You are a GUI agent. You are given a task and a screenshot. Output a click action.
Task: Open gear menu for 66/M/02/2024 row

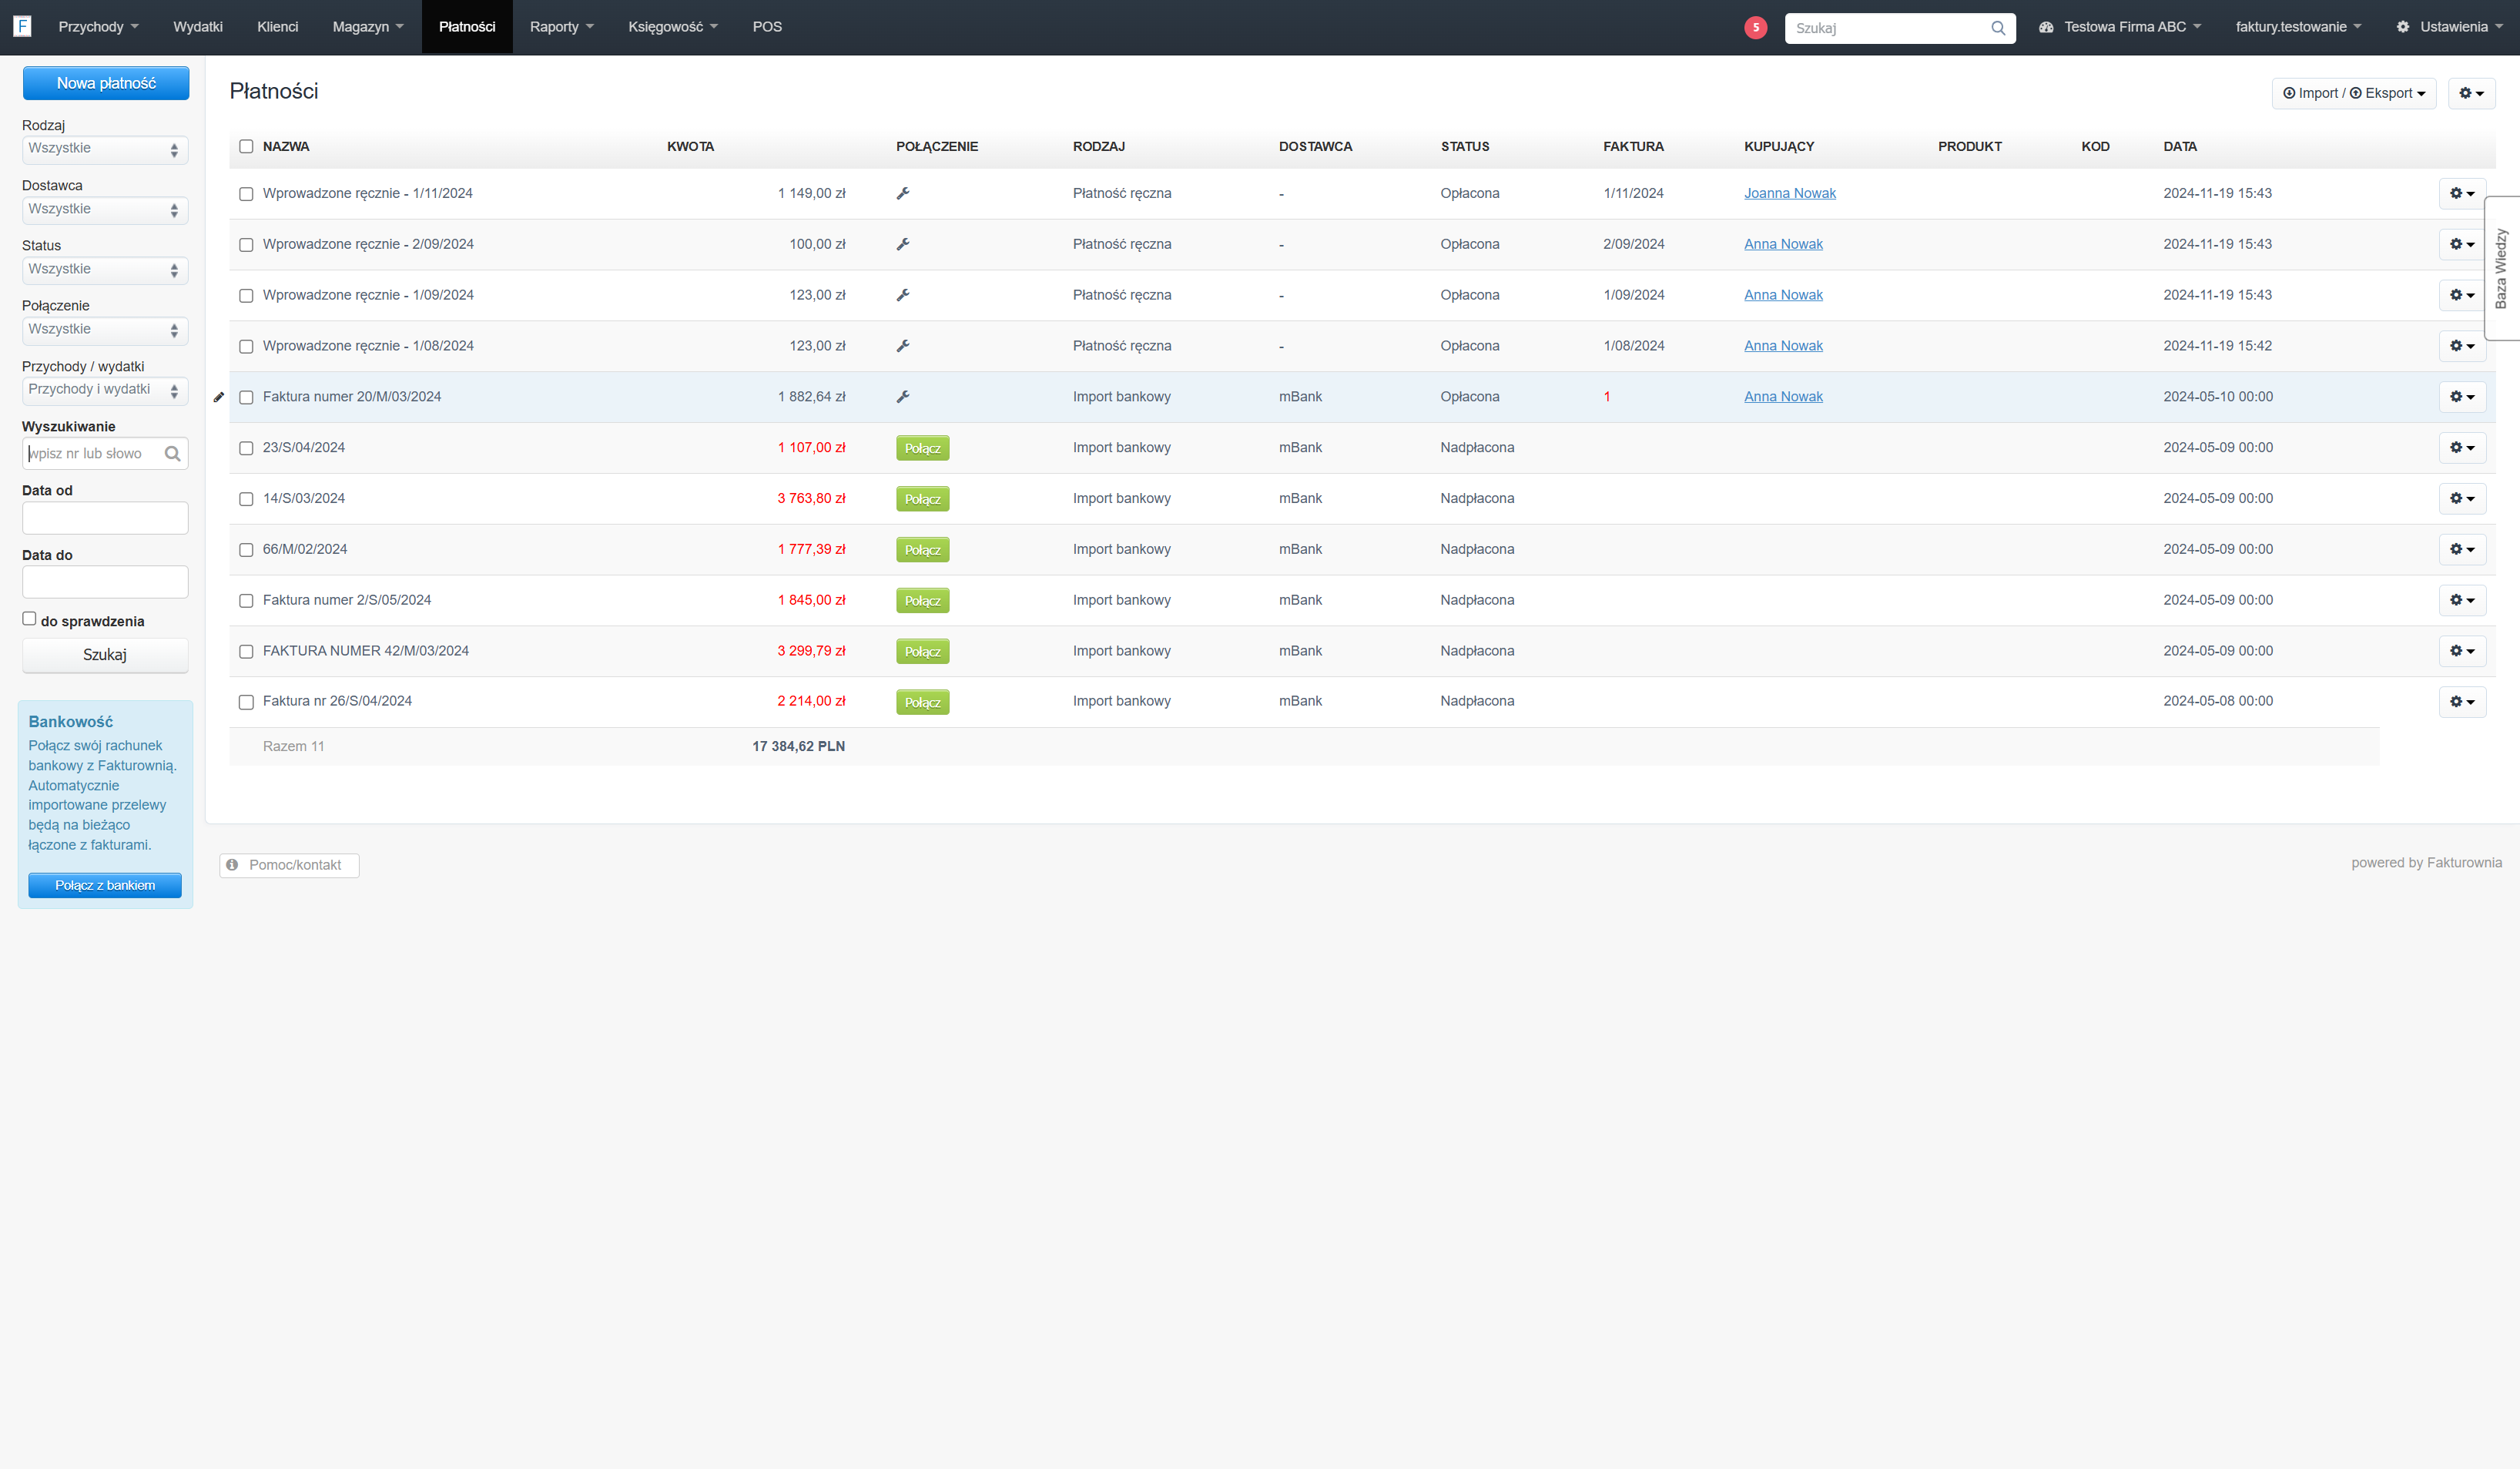pyautogui.click(x=2461, y=550)
